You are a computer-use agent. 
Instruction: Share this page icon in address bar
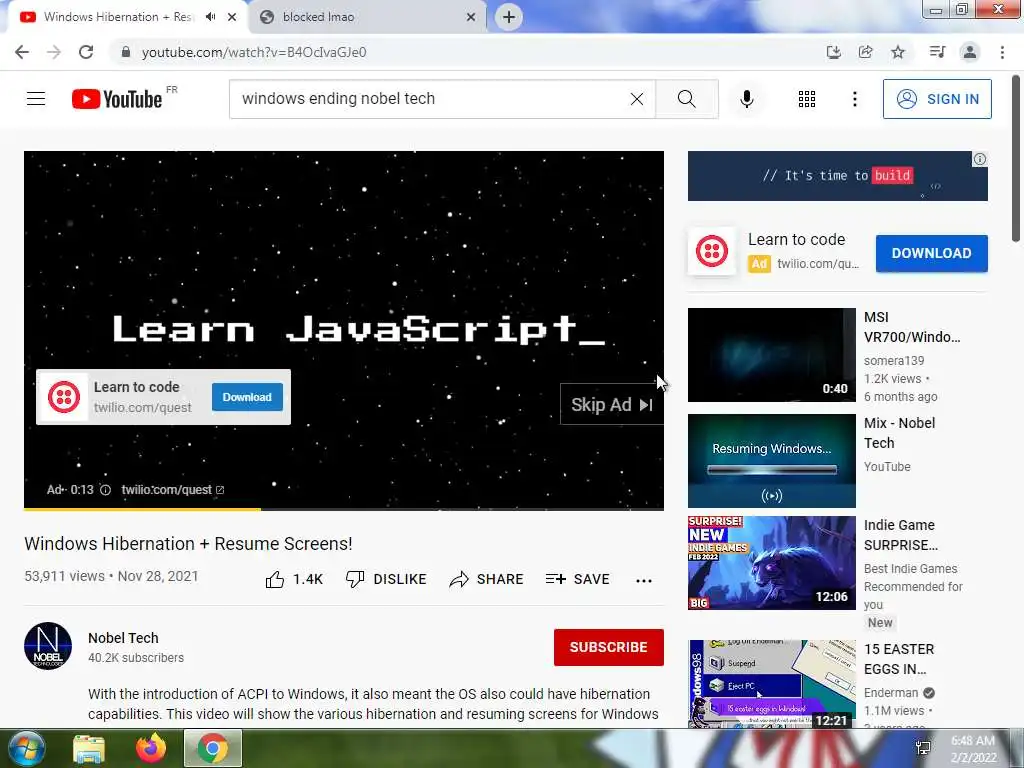point(865,52)
